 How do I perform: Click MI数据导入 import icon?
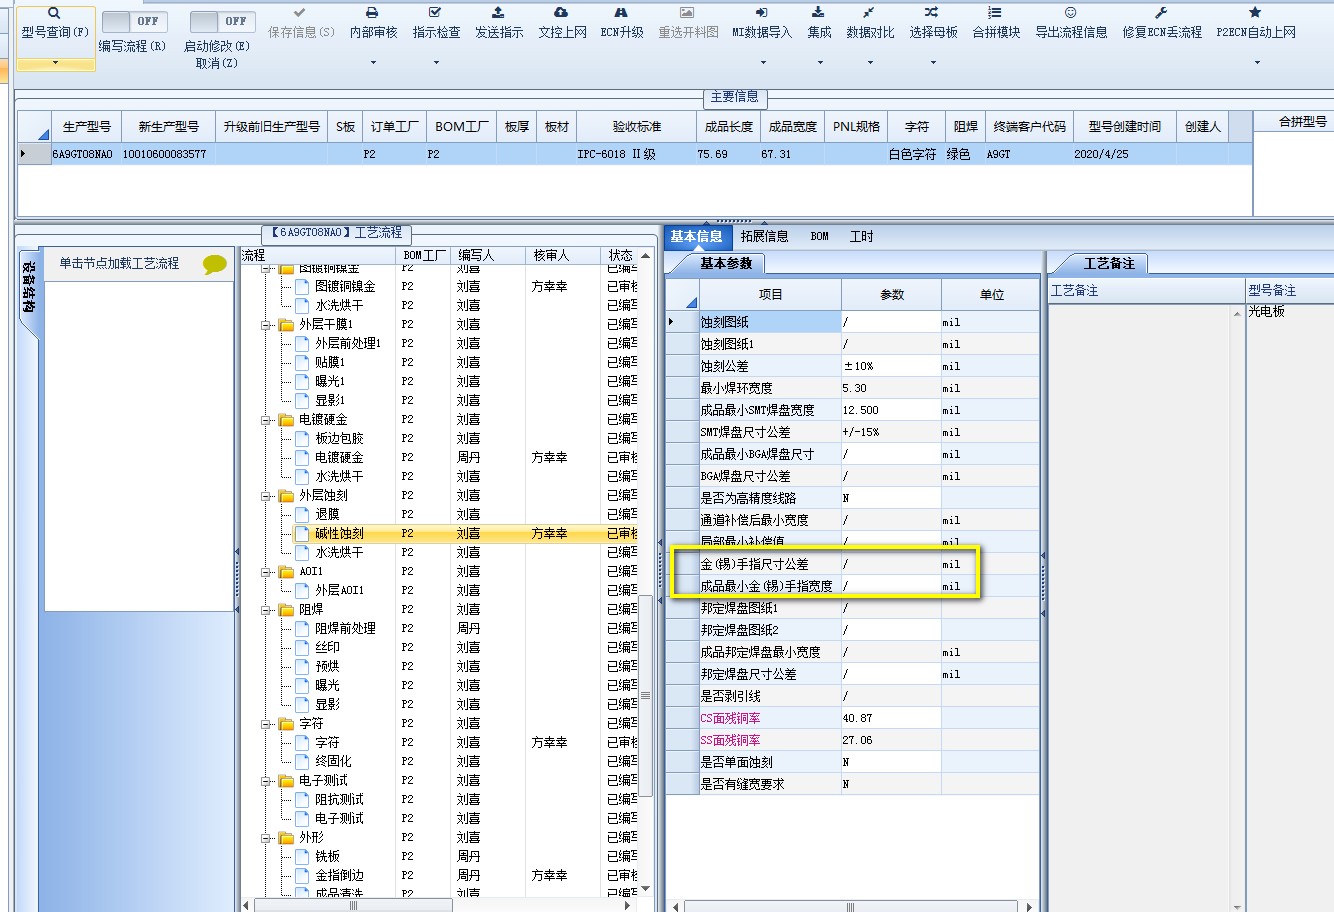pos(761,13)
